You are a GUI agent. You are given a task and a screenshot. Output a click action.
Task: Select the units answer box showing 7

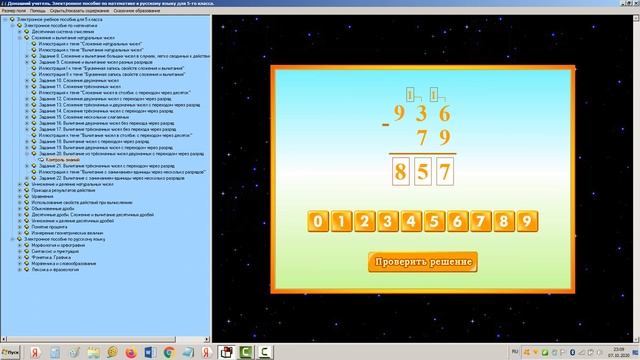tap(445, 171)
